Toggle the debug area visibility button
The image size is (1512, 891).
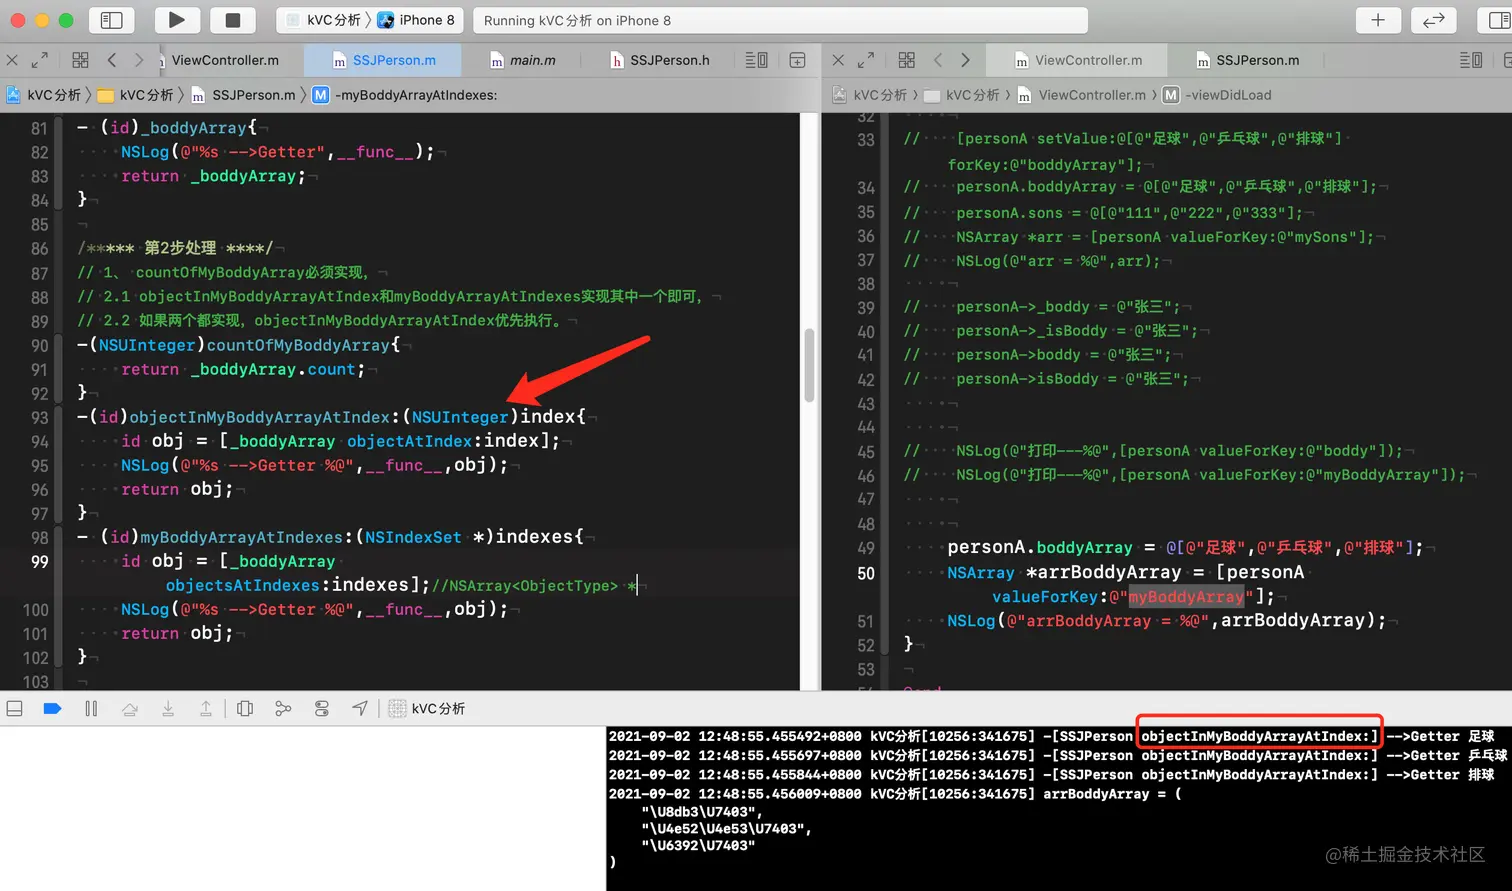(x=15, y=708)
